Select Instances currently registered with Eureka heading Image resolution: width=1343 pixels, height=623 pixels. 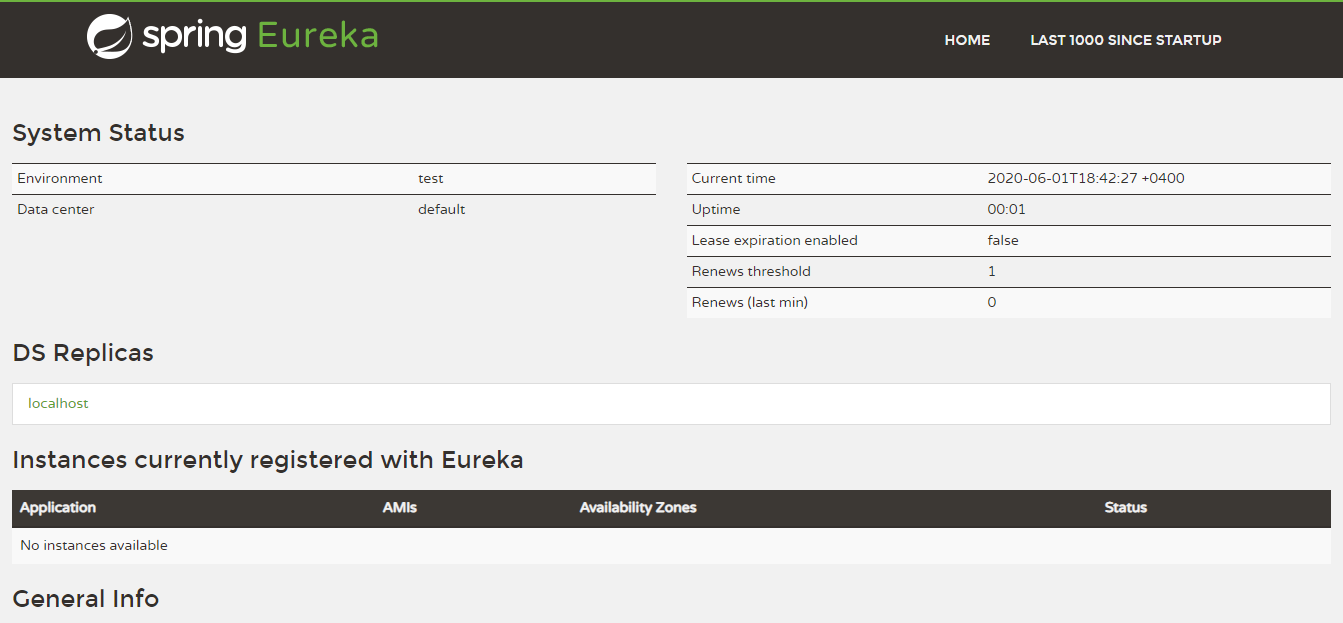coord(268,460)
